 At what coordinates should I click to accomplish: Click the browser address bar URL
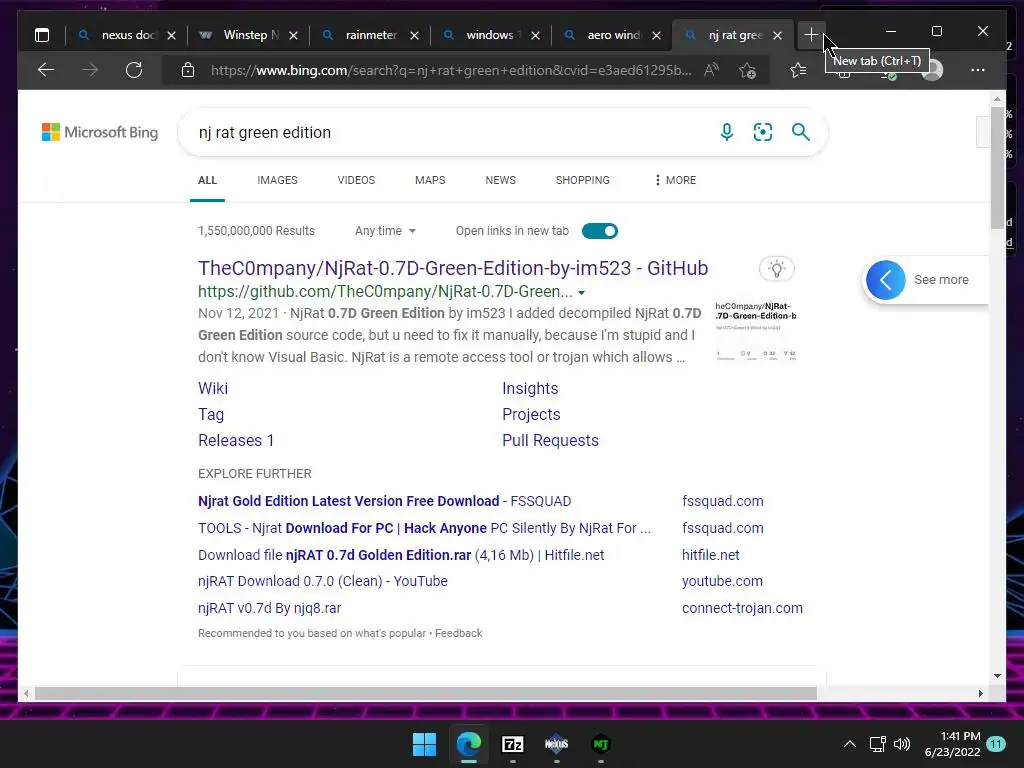(451, 70)
